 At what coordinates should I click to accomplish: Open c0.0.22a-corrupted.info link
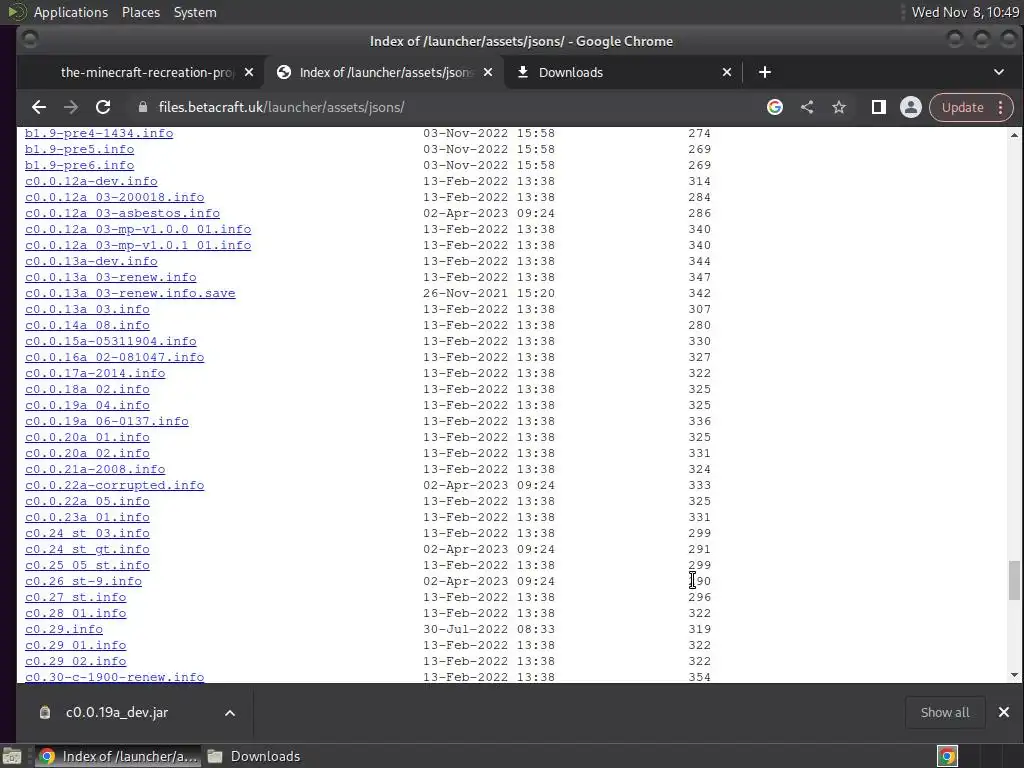pyautogui.click(x=115, y=485)
